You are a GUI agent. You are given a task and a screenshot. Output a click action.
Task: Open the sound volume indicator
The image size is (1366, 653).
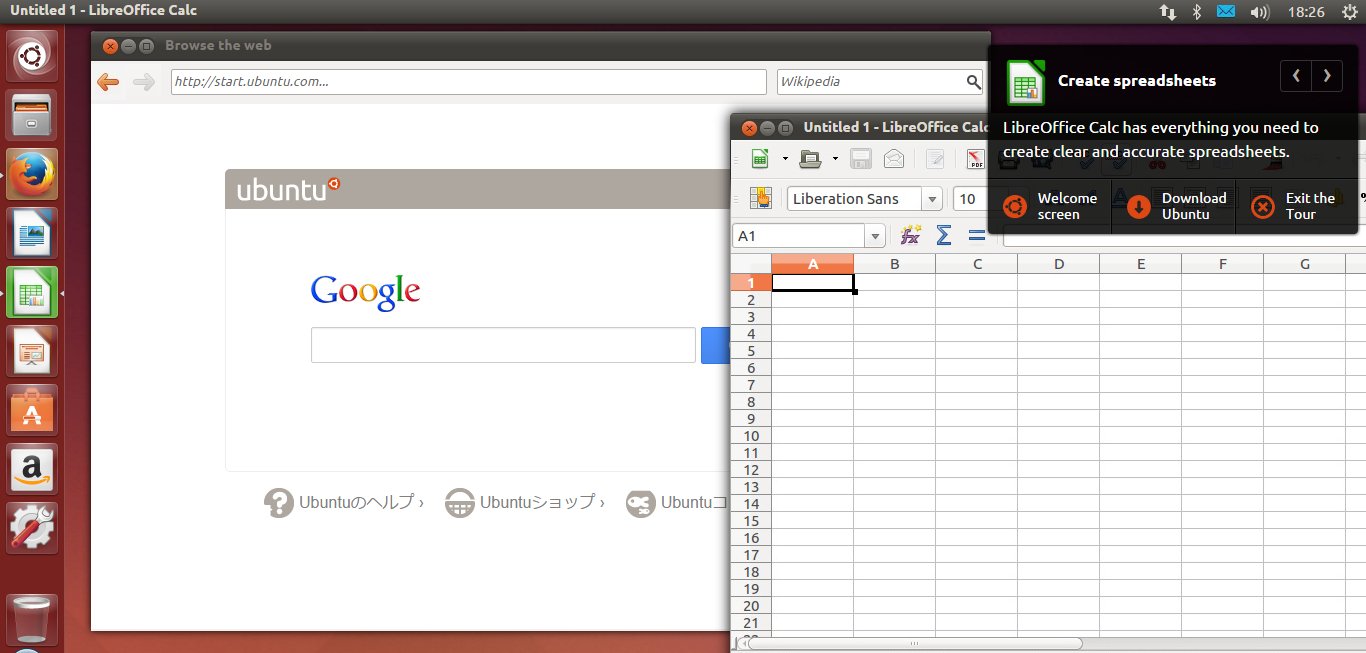click(x=1260, y=12)
